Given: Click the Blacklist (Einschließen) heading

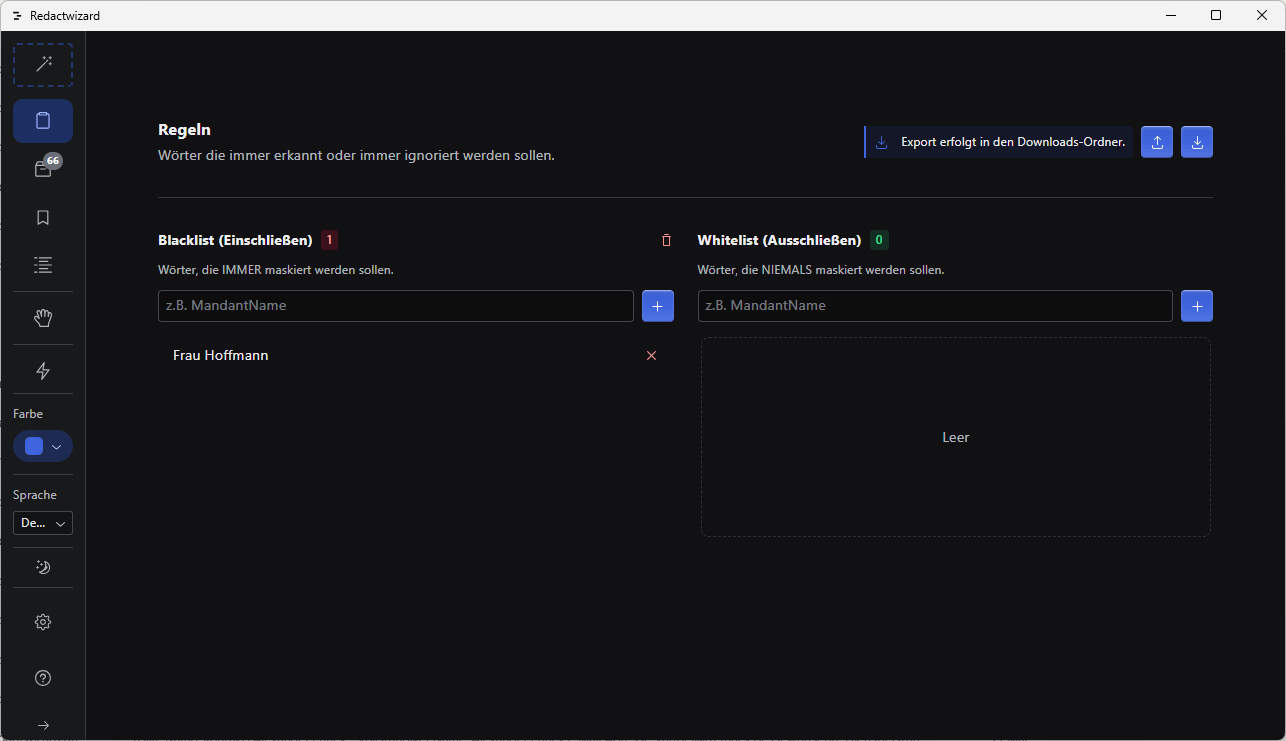Looking at the screenshot, I should (235, 240).
